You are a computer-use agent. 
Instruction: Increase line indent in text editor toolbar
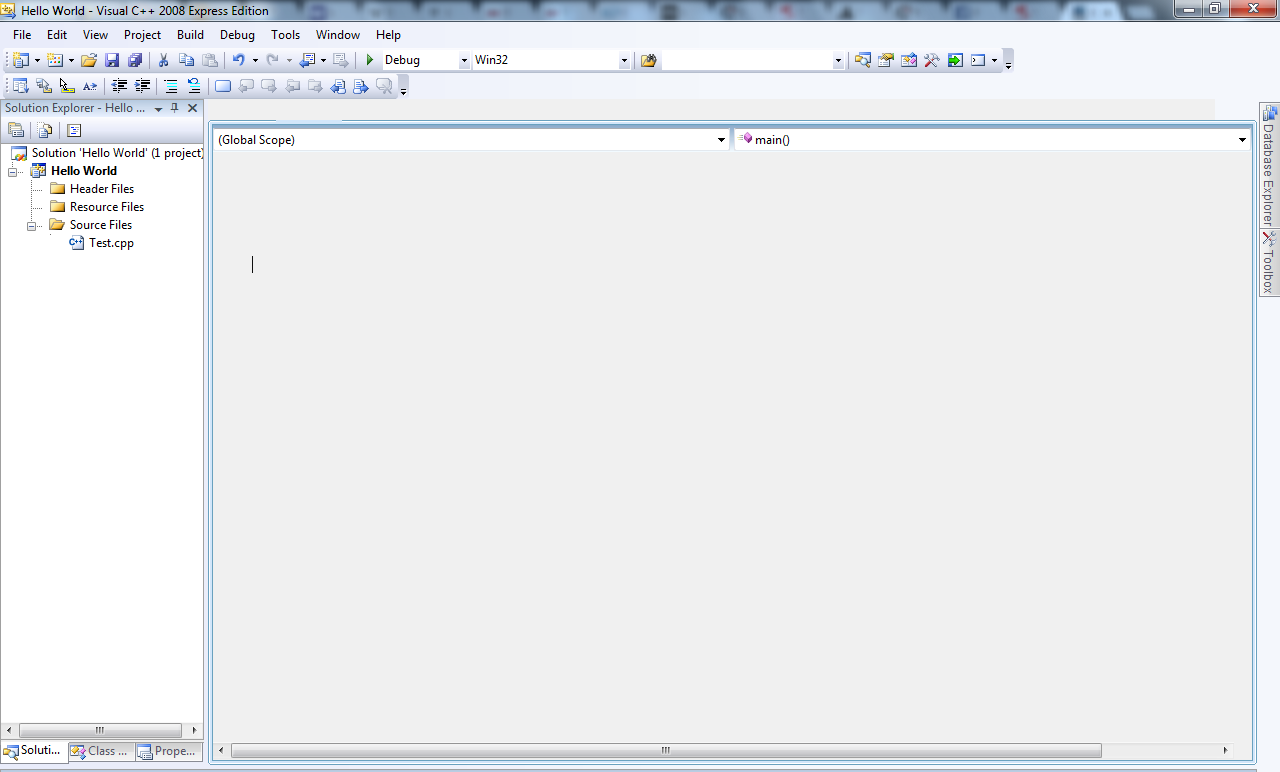[143, 86]
